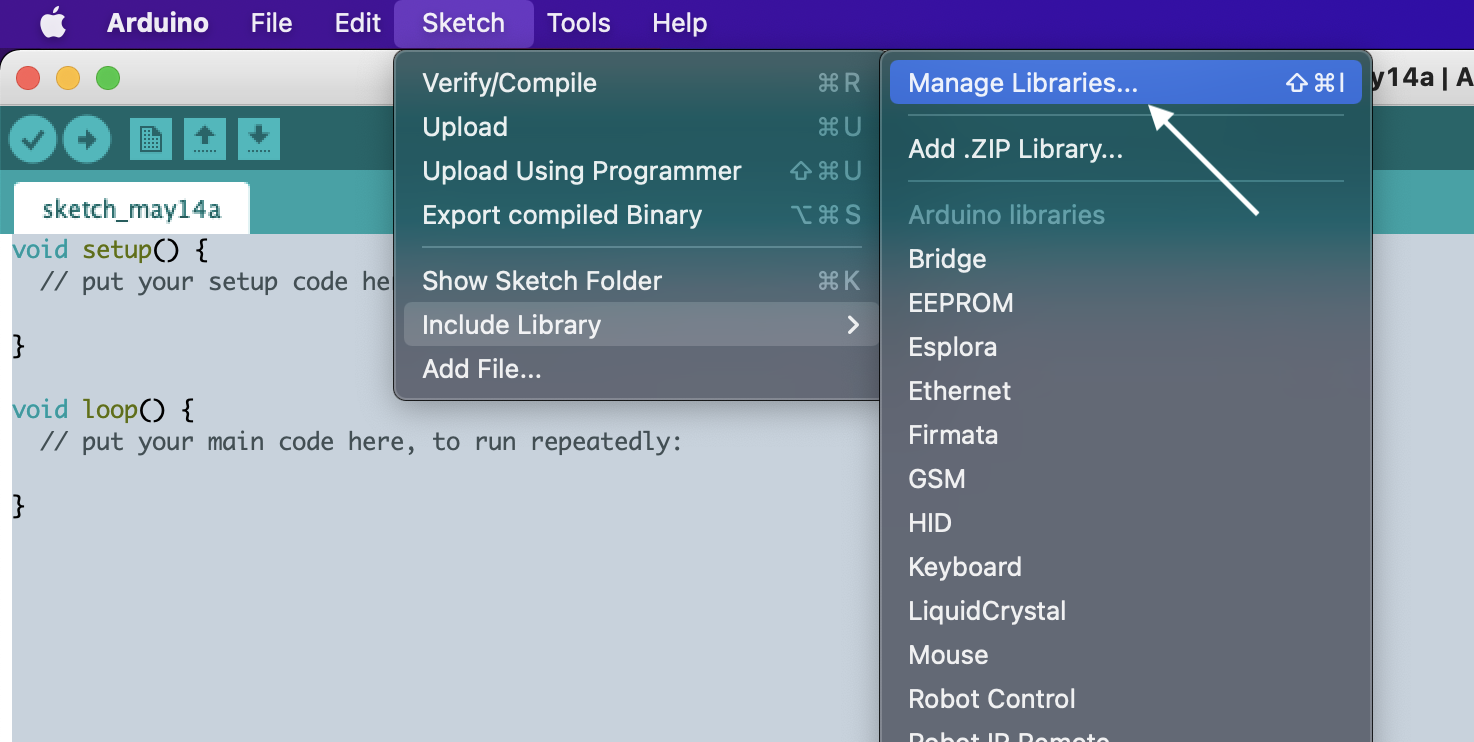This screenshot has width=1474, height=742.
Task: Switch to the sketch_may14a tab
Action: click(131, 209)
